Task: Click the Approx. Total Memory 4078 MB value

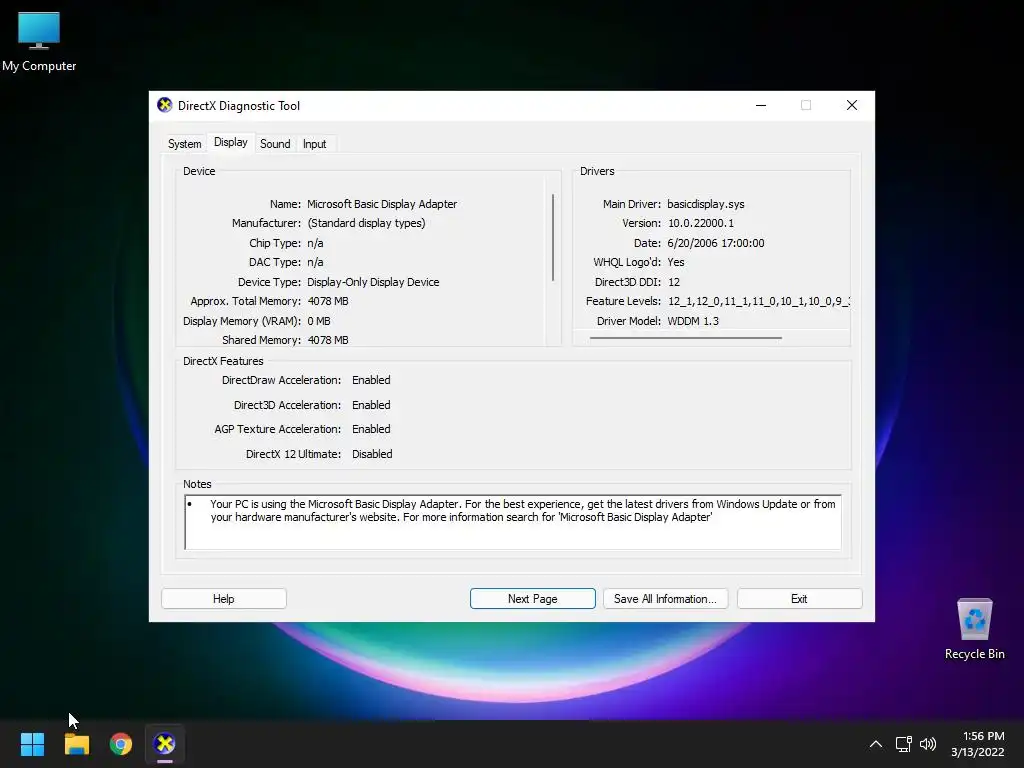Action: (328, 301)
